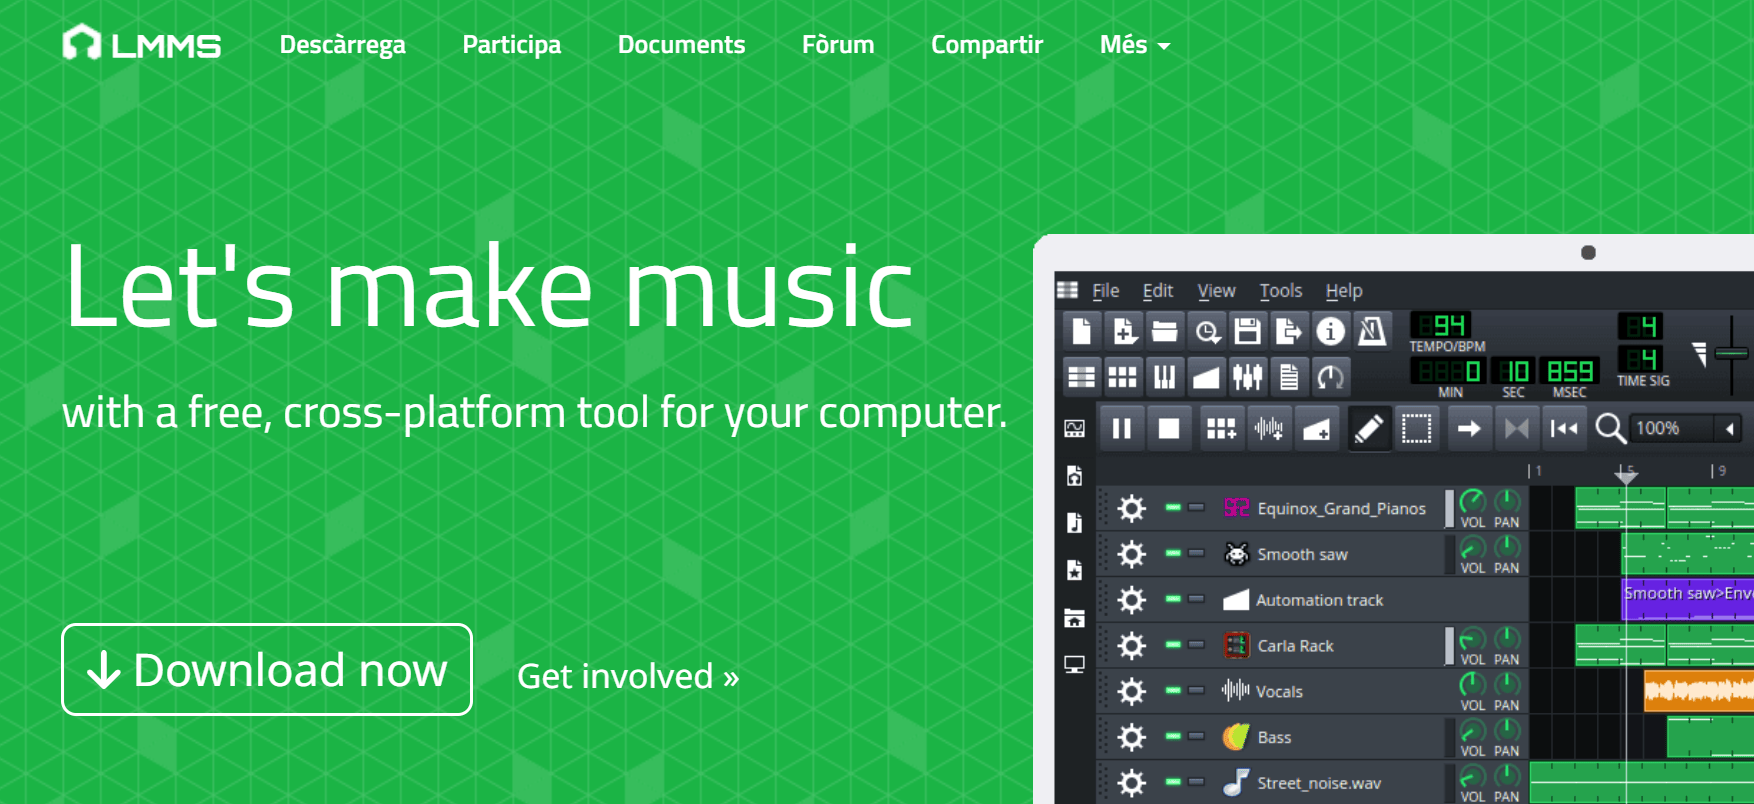1754x804 pixels.
Task: Create a new project with the blank page icon
Action: point(1081,331)
